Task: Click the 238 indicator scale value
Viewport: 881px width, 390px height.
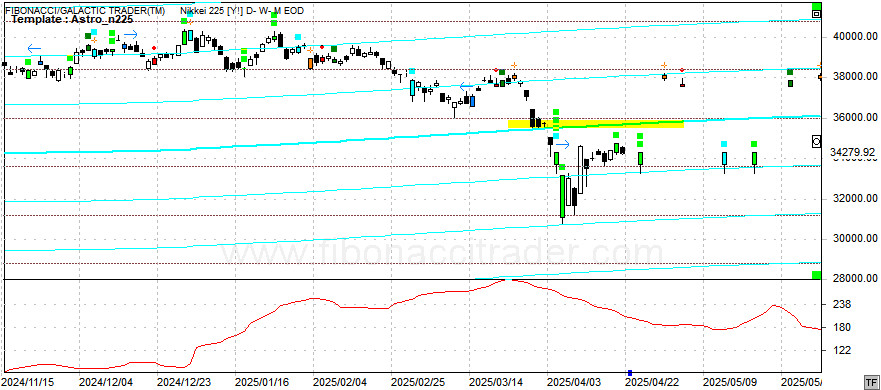Action: coord(843,305)
